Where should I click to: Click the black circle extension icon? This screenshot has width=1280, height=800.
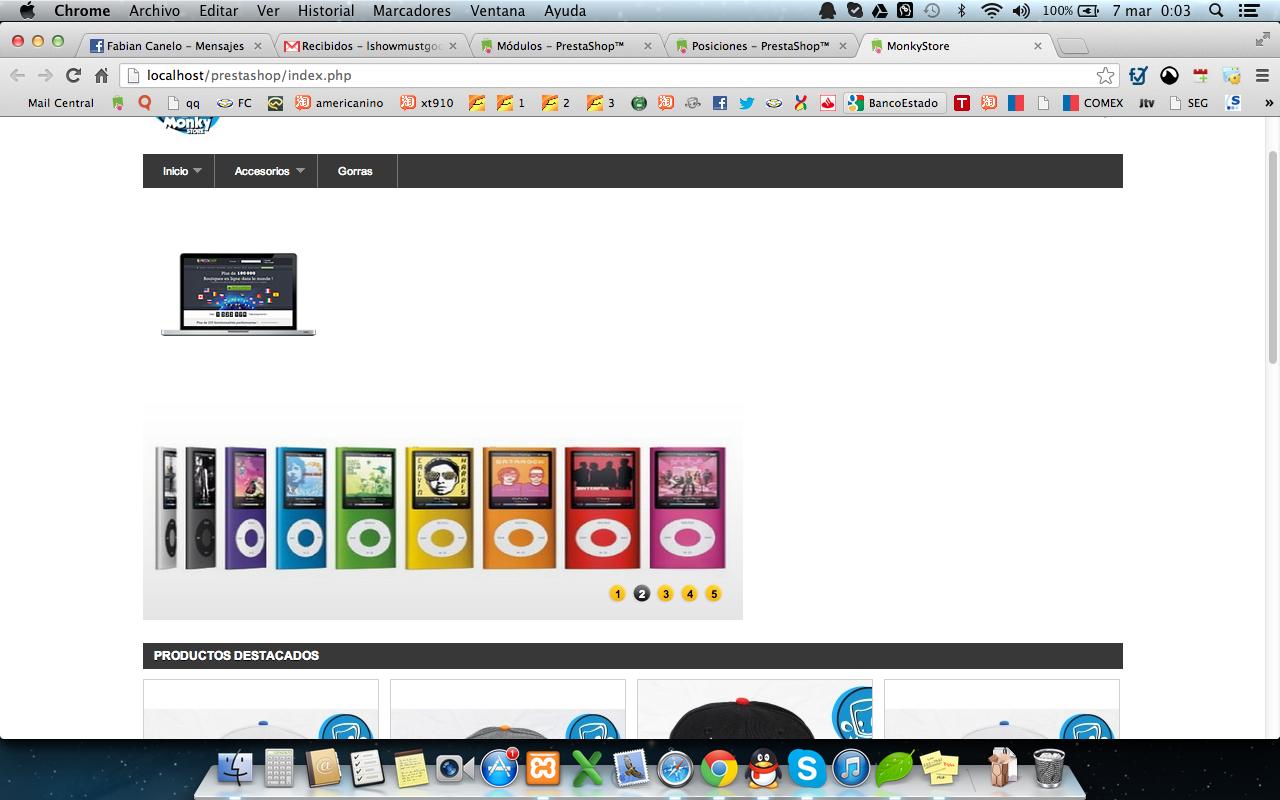pyautogui.click(x=1169, y=75)
